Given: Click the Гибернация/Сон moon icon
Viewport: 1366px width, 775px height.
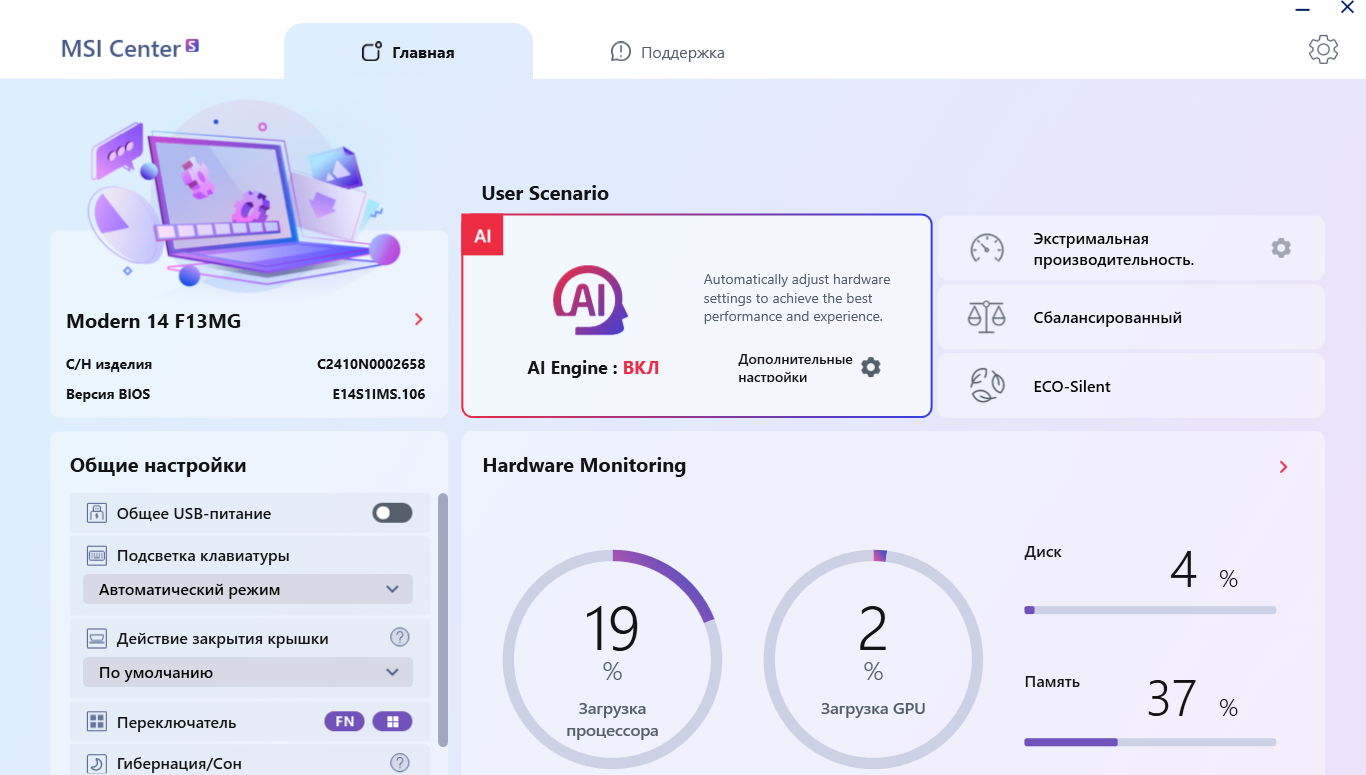Looking at the screenshot, I should click(x=97, y=763).
